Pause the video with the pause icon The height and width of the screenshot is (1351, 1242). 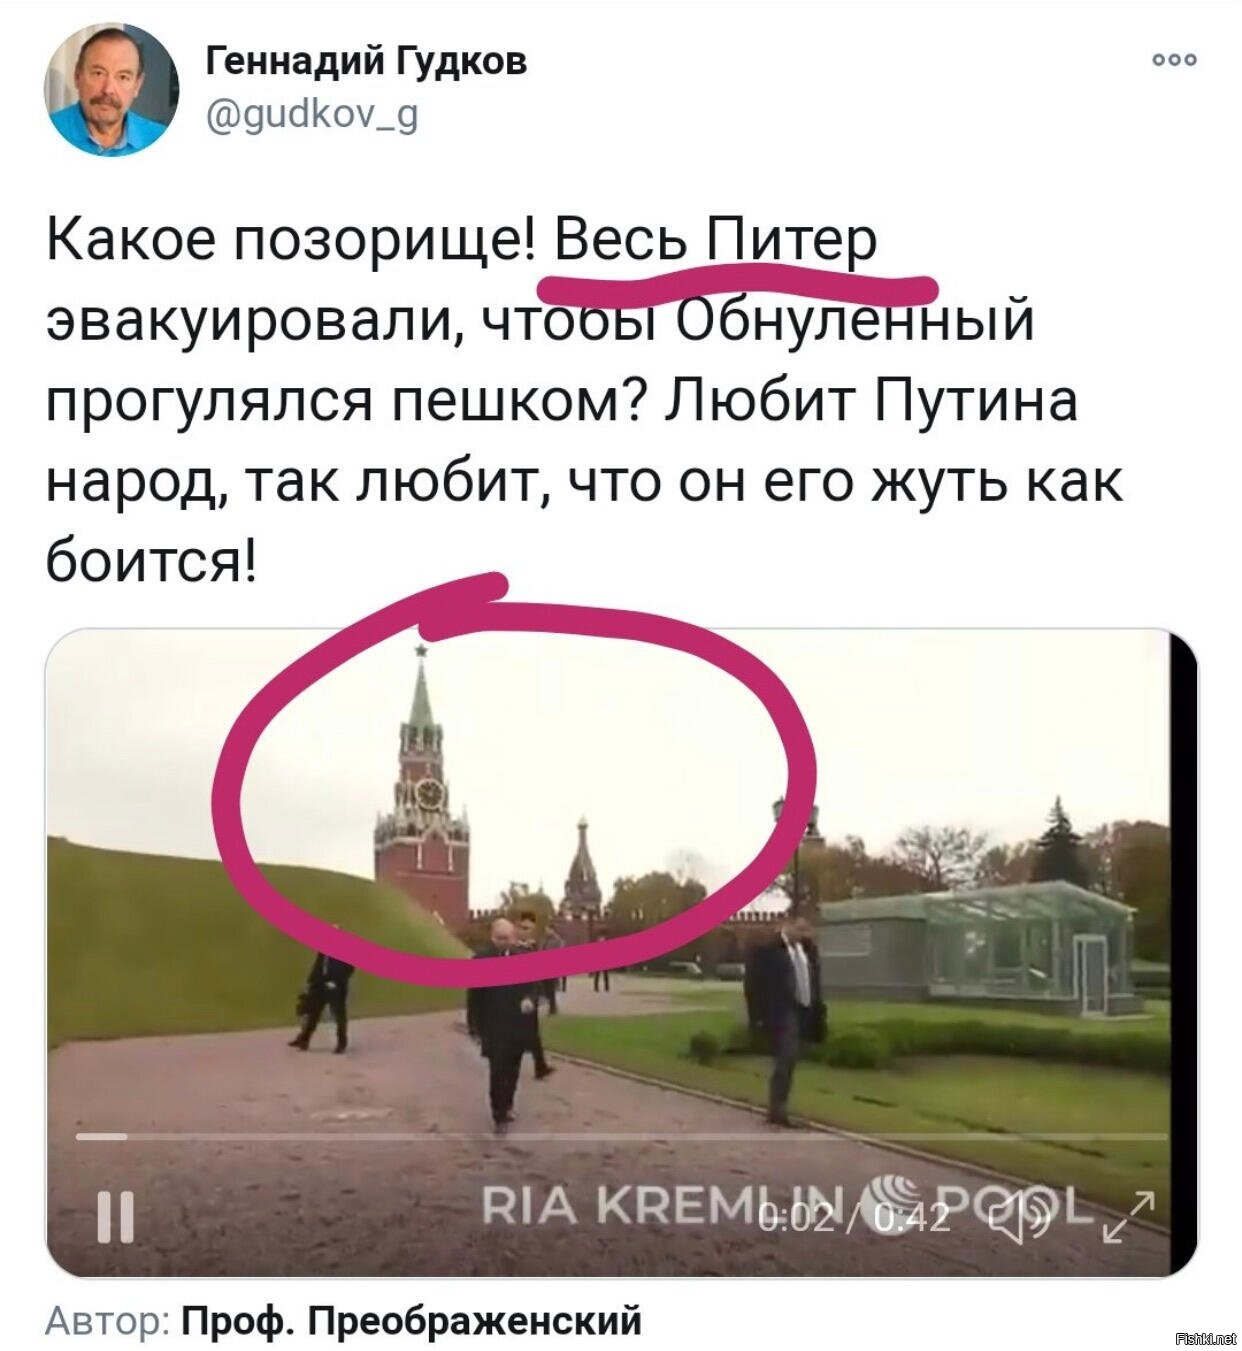click(115, 1217)
